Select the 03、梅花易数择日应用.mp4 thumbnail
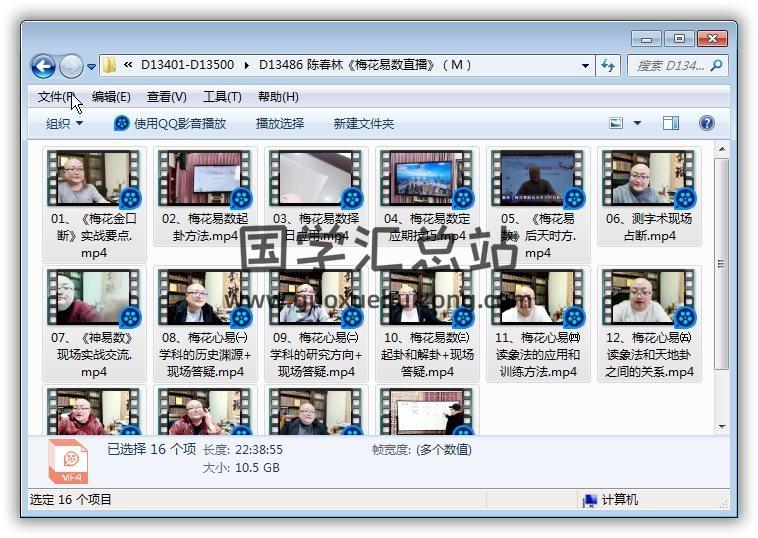The image size is (758, 538). click(x=316, y=178)
